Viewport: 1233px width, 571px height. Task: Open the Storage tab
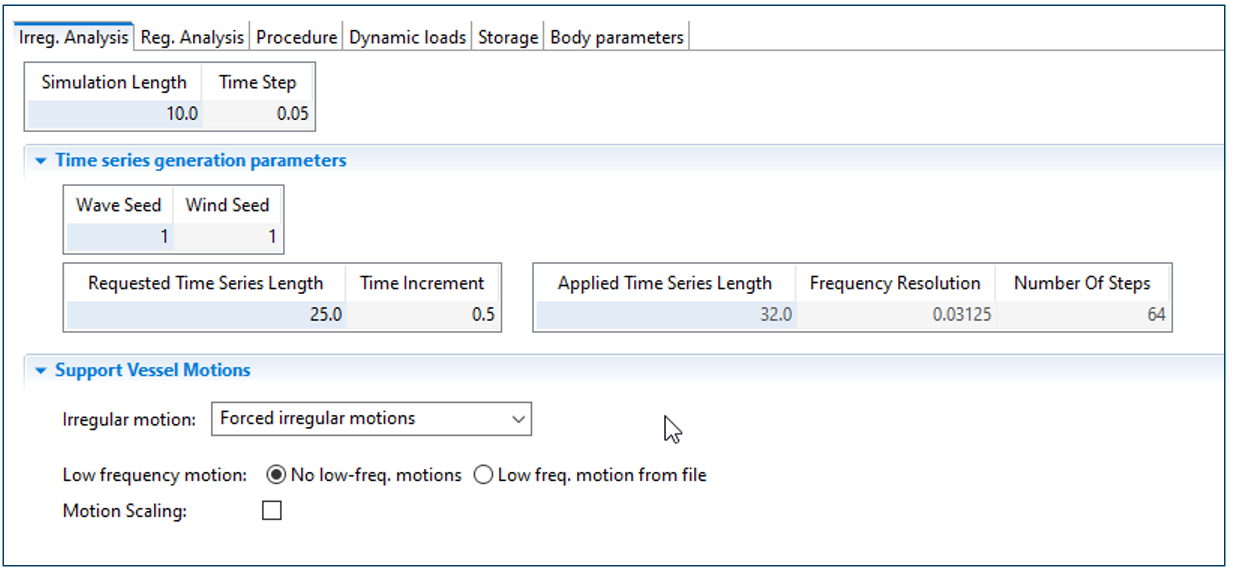(508, 37)
